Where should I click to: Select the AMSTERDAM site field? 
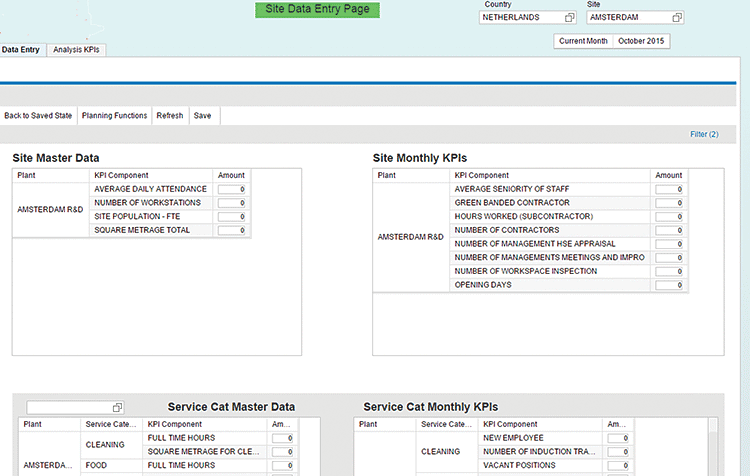(628, 18)
